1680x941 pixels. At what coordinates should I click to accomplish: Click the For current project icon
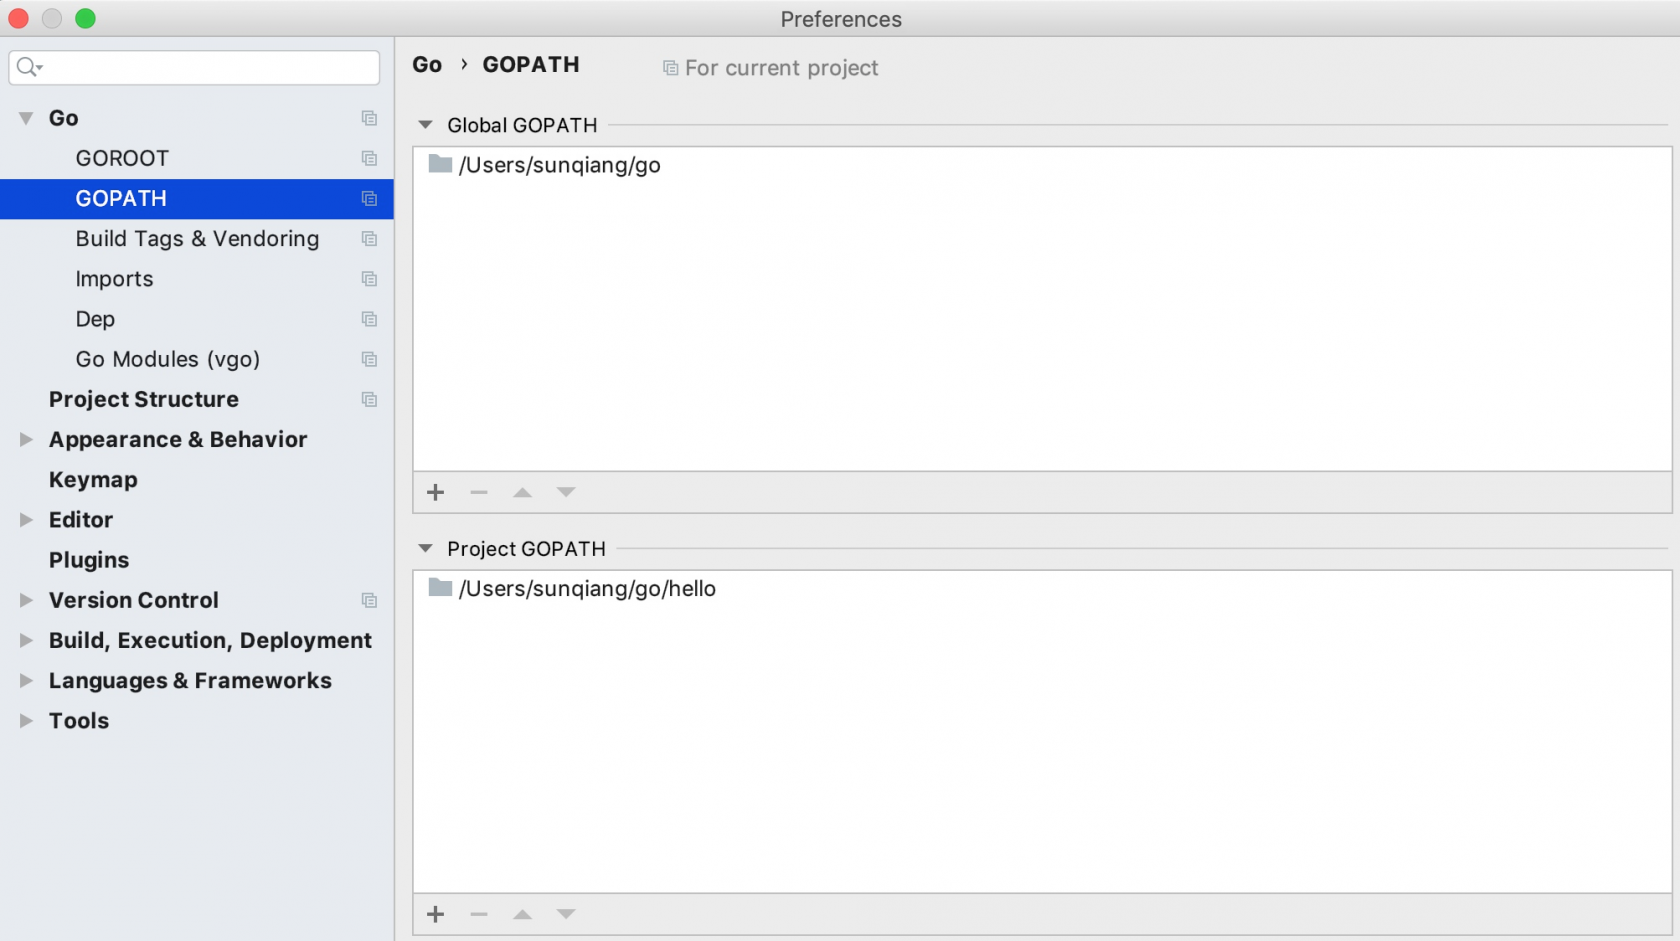point(670,68)
